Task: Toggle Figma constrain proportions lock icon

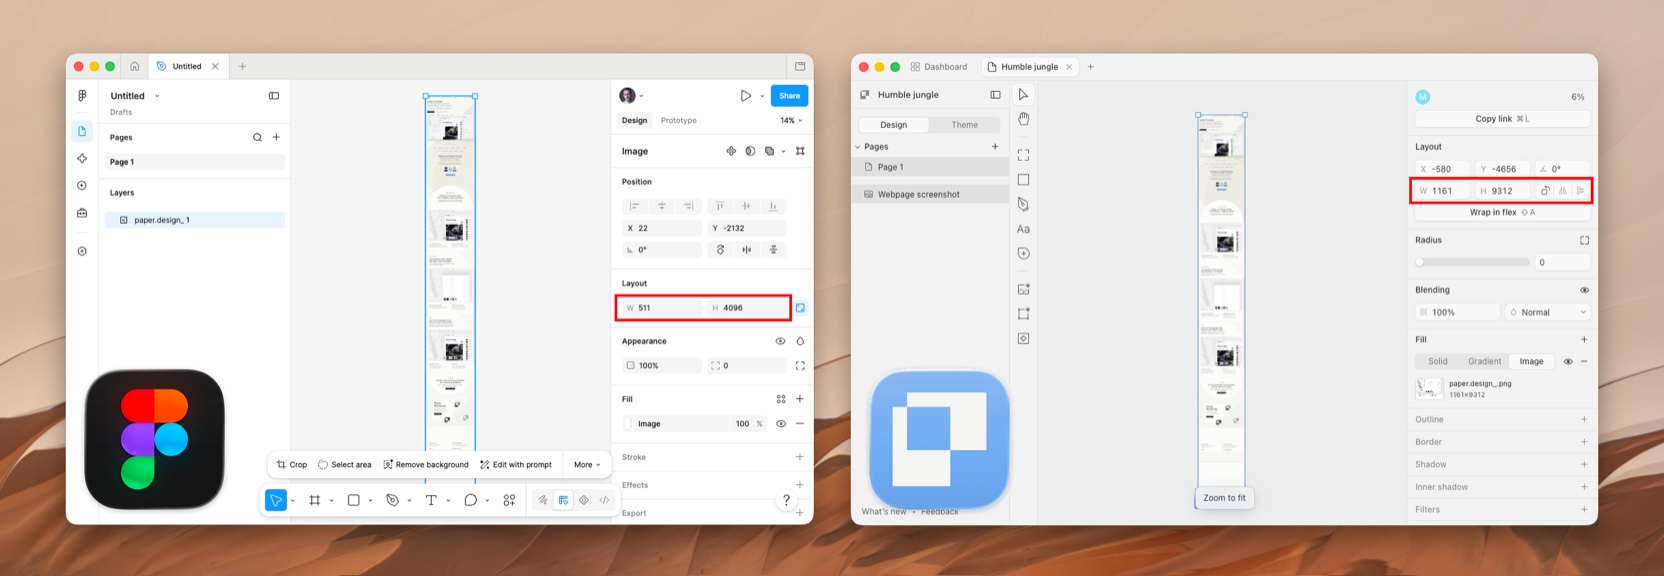Action: point(800,308)
